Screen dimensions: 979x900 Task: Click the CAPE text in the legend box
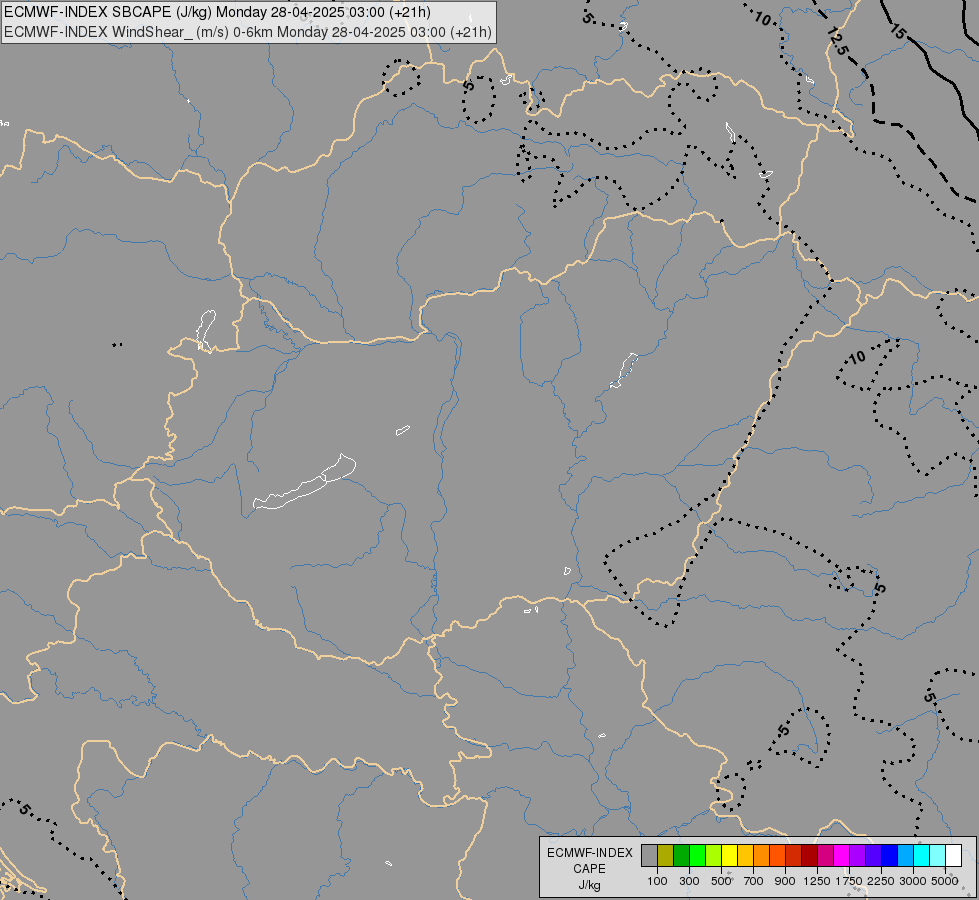point(589,869)
